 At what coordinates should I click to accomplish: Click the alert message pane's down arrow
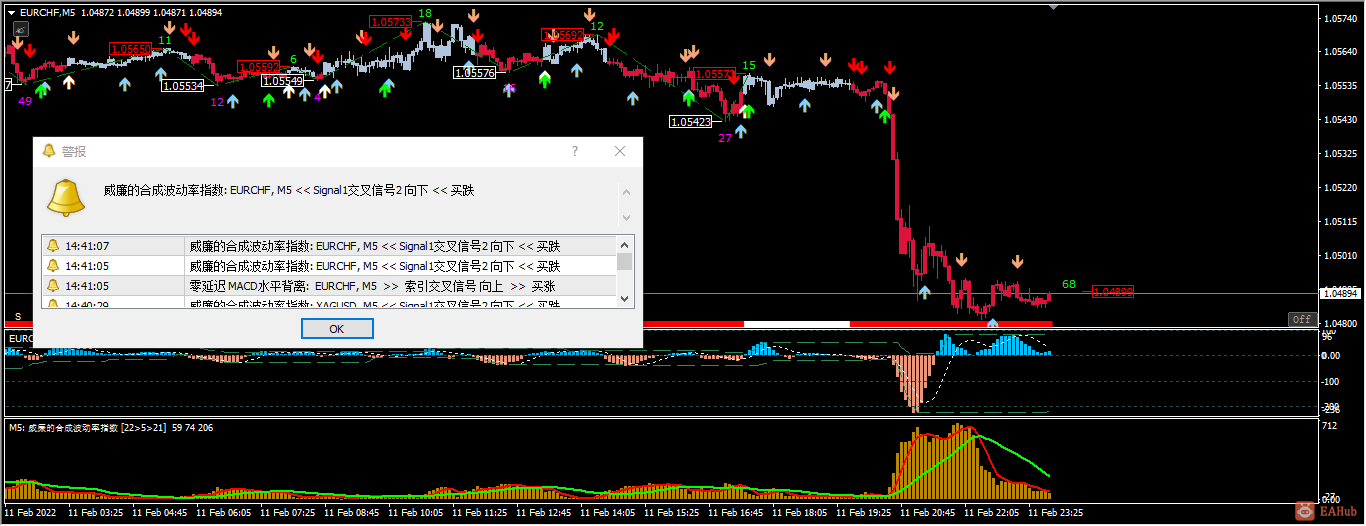tap(626, 217)
